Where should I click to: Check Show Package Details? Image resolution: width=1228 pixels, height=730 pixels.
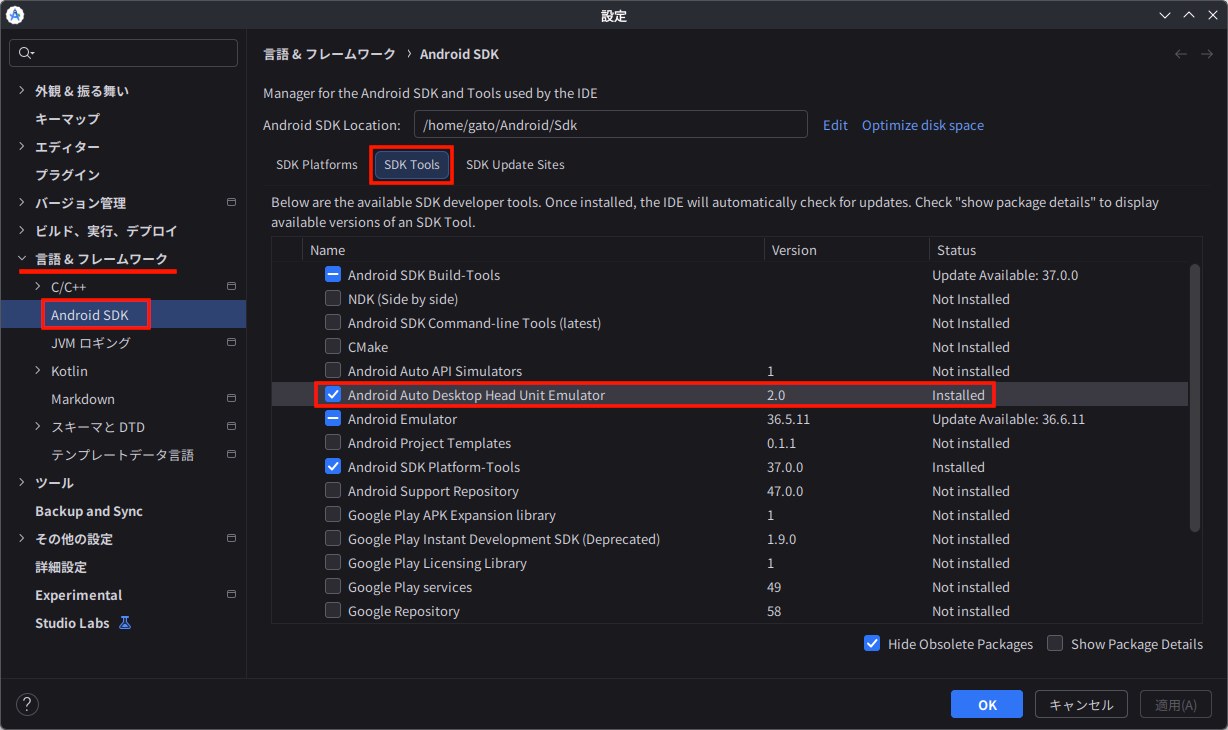point(1055,644)
